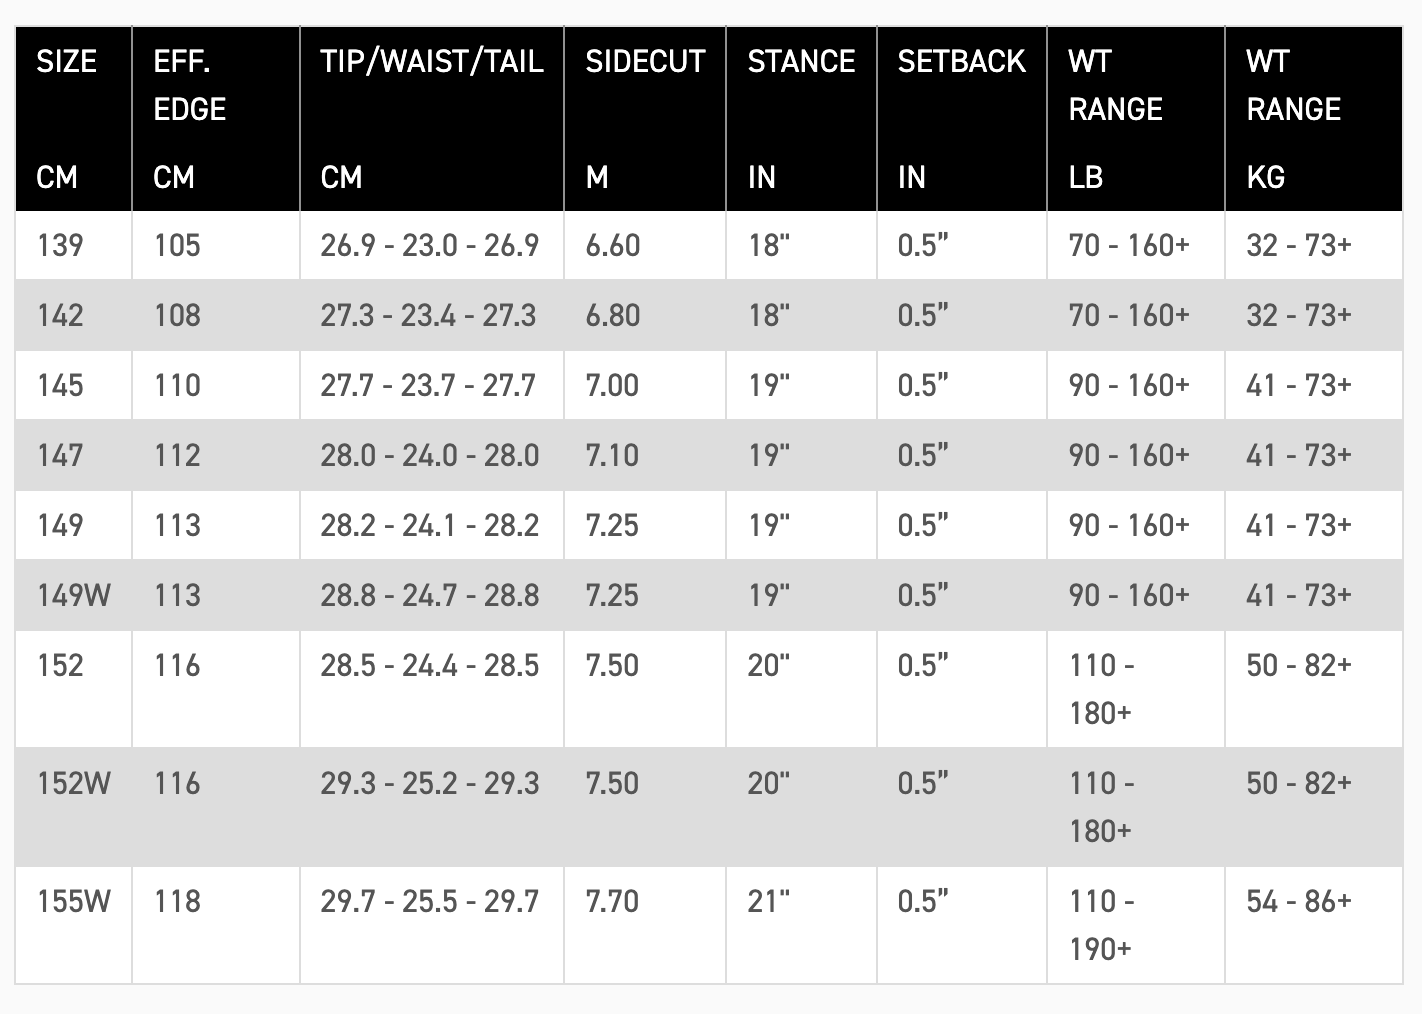Select the SETBACK column header
1422x1014 pixels.
coord(962,119)
